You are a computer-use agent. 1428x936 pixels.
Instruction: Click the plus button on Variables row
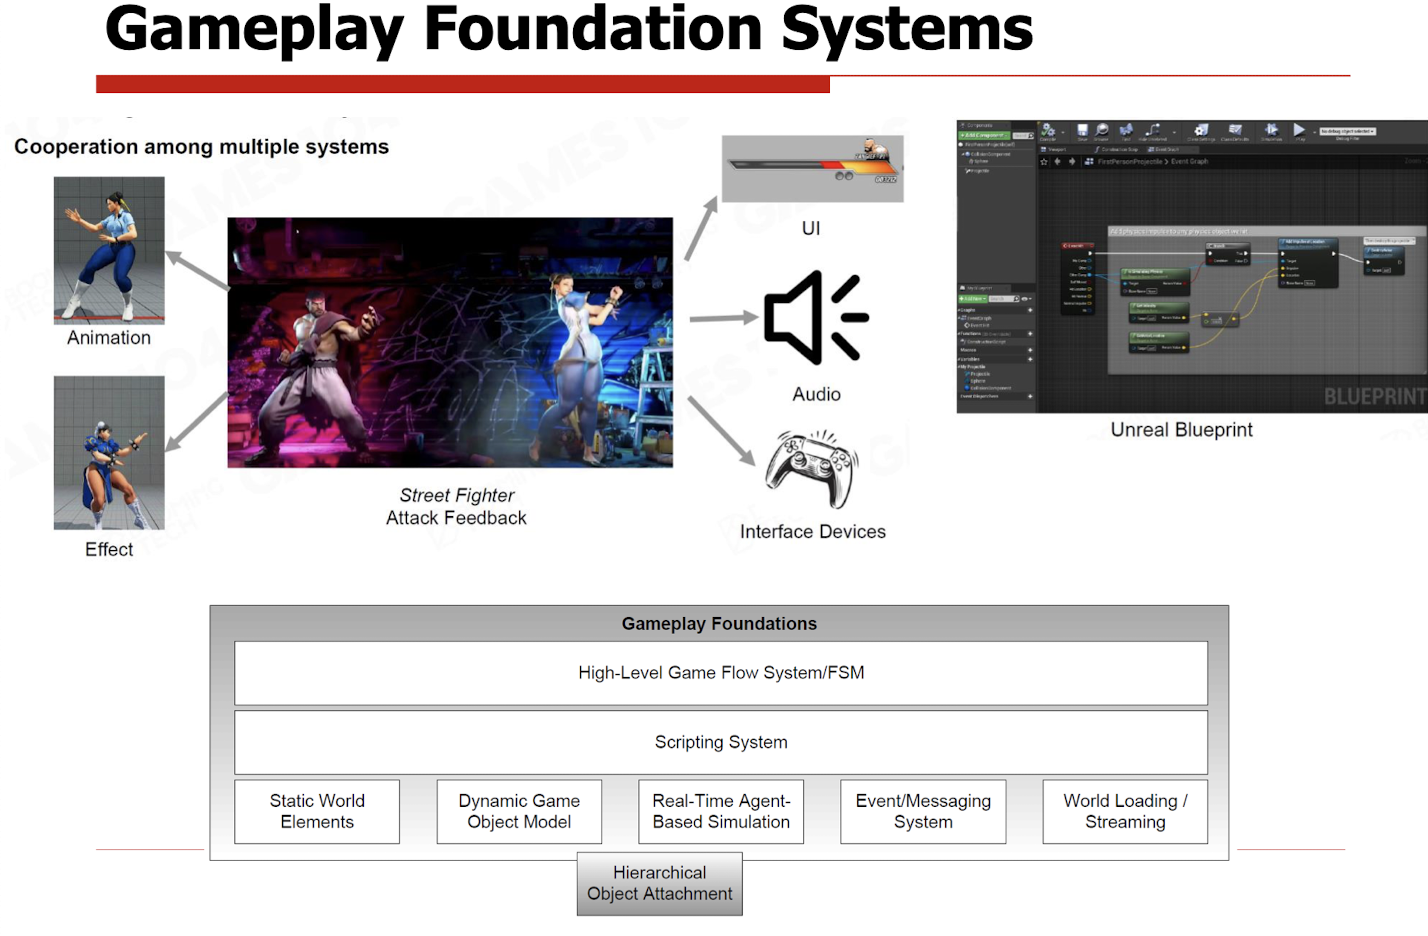click(1030, 359)
